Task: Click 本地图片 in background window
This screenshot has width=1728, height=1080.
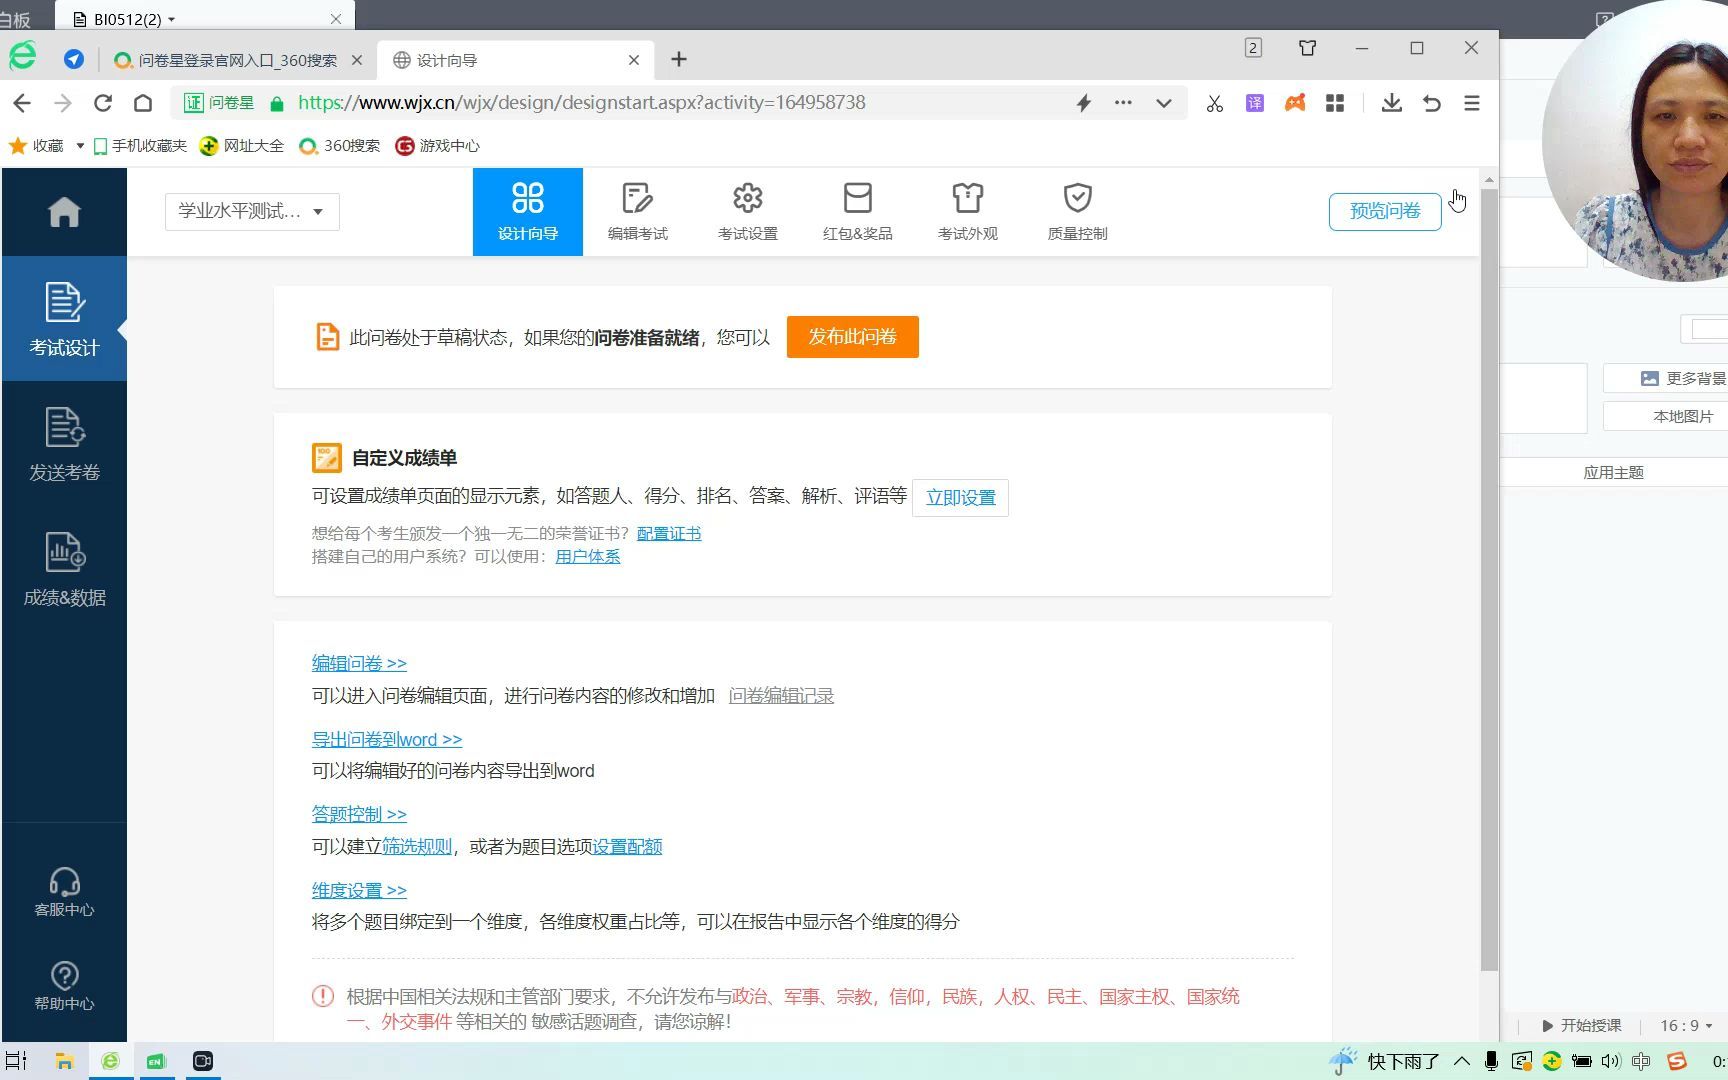Action: [x=1683, y=416]
